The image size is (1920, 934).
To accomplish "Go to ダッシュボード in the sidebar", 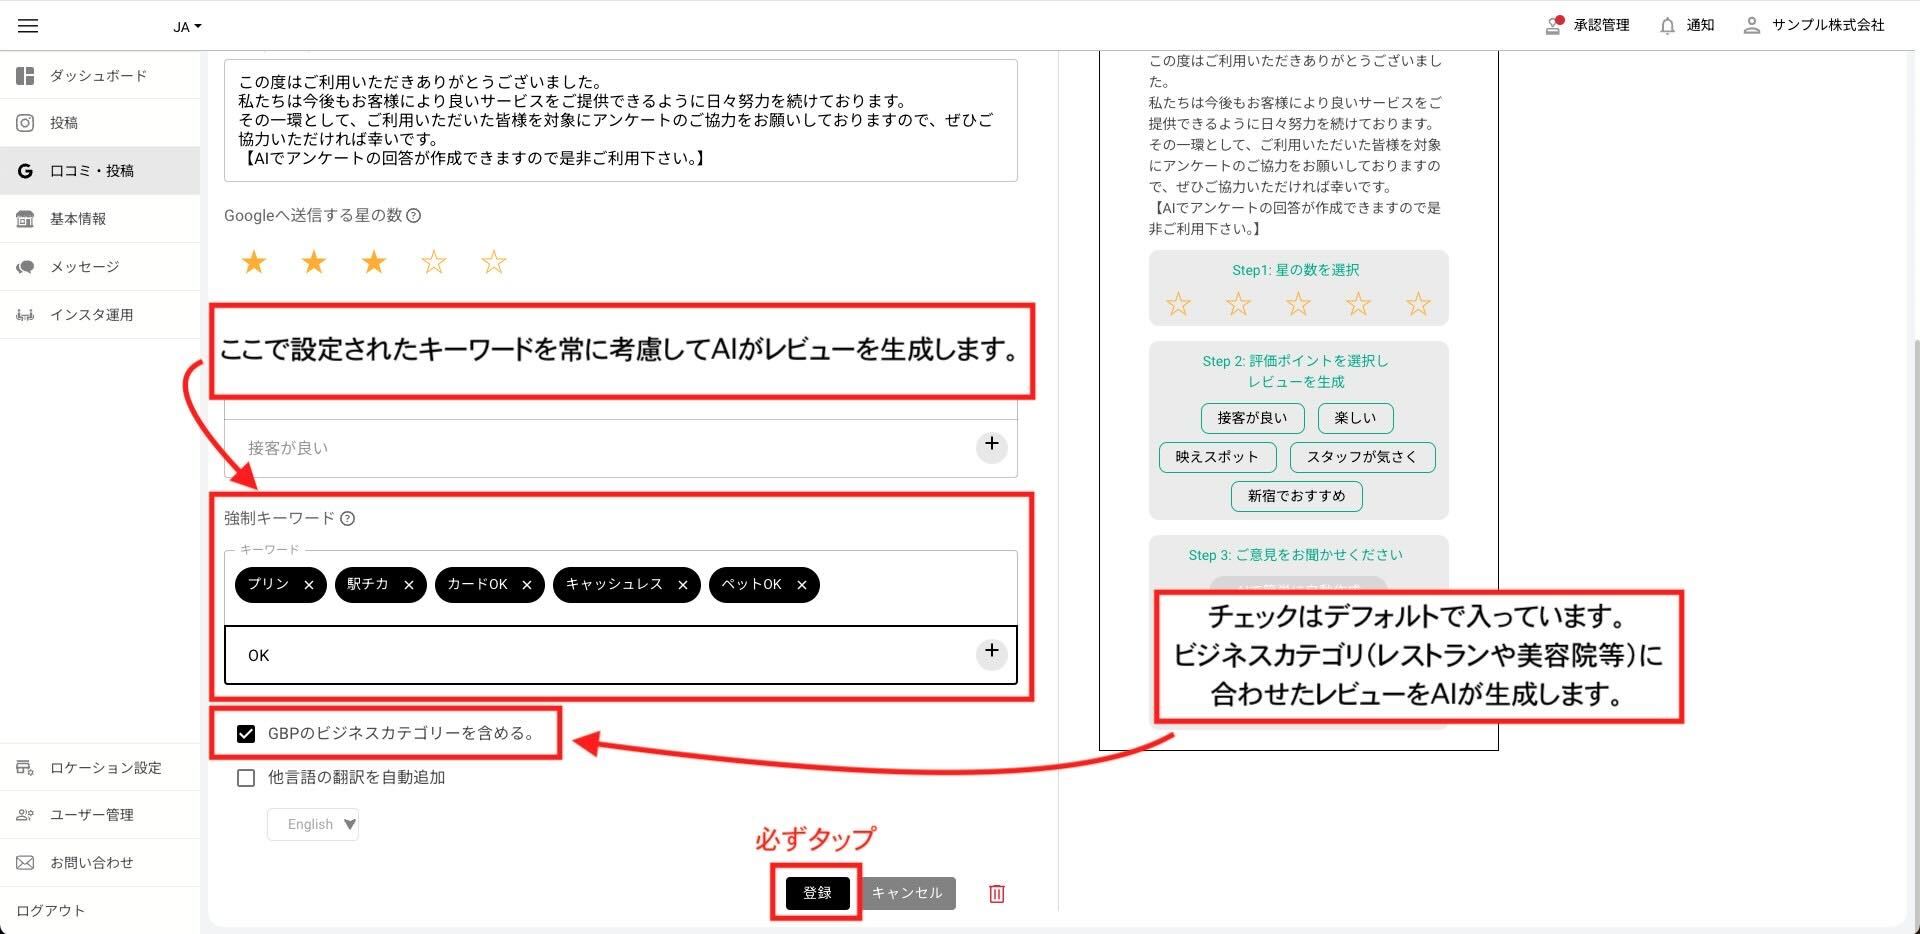I will [x=98, y=76].
